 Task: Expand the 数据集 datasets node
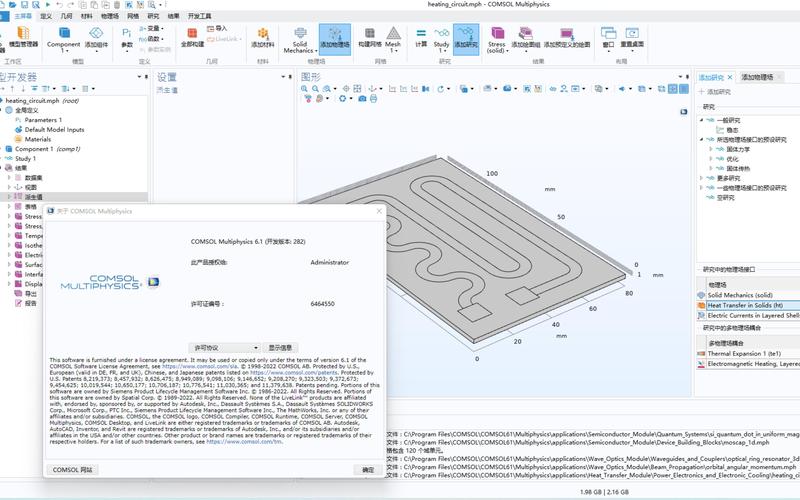tap(9, 178)
